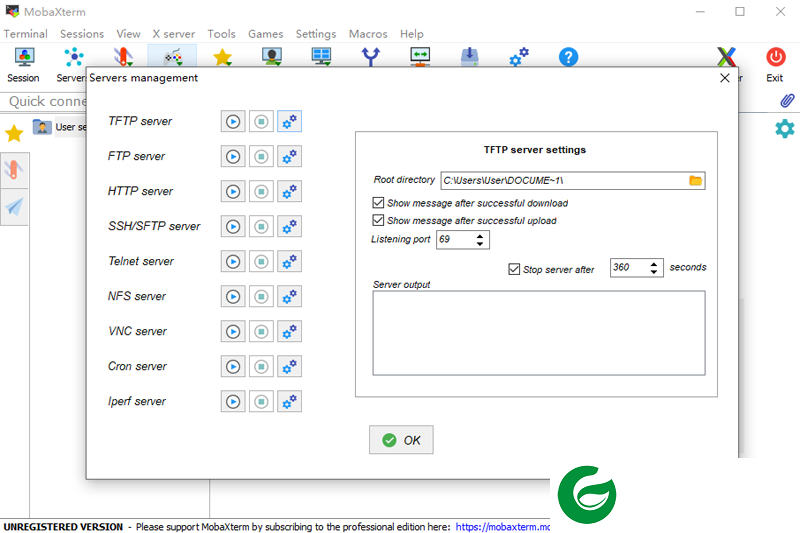
Task: Open Iperf server settings gears
Action: (289, 401)
